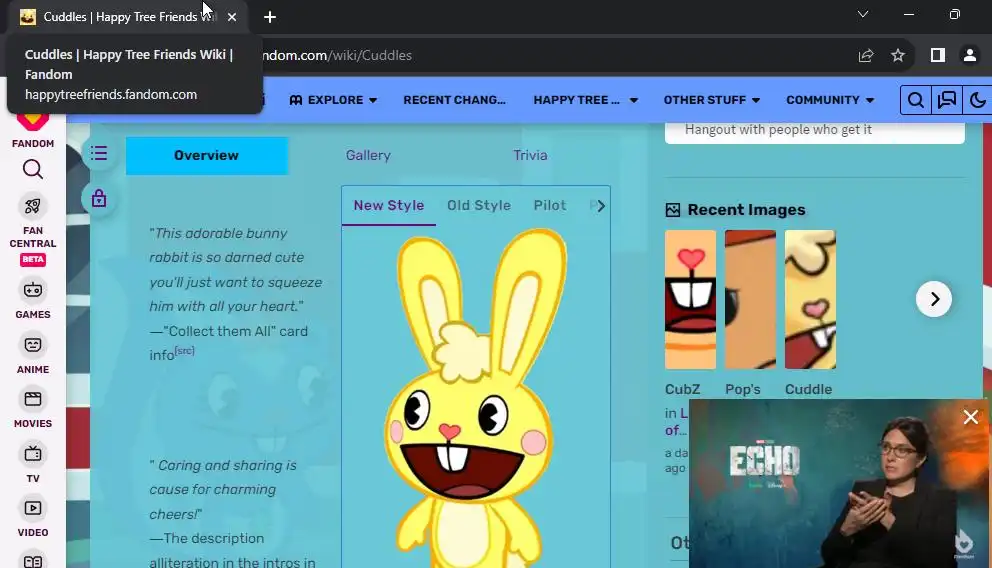Switch to the Trivia tab
Screen dimensions: 992x568
click(x=530, y=156)
